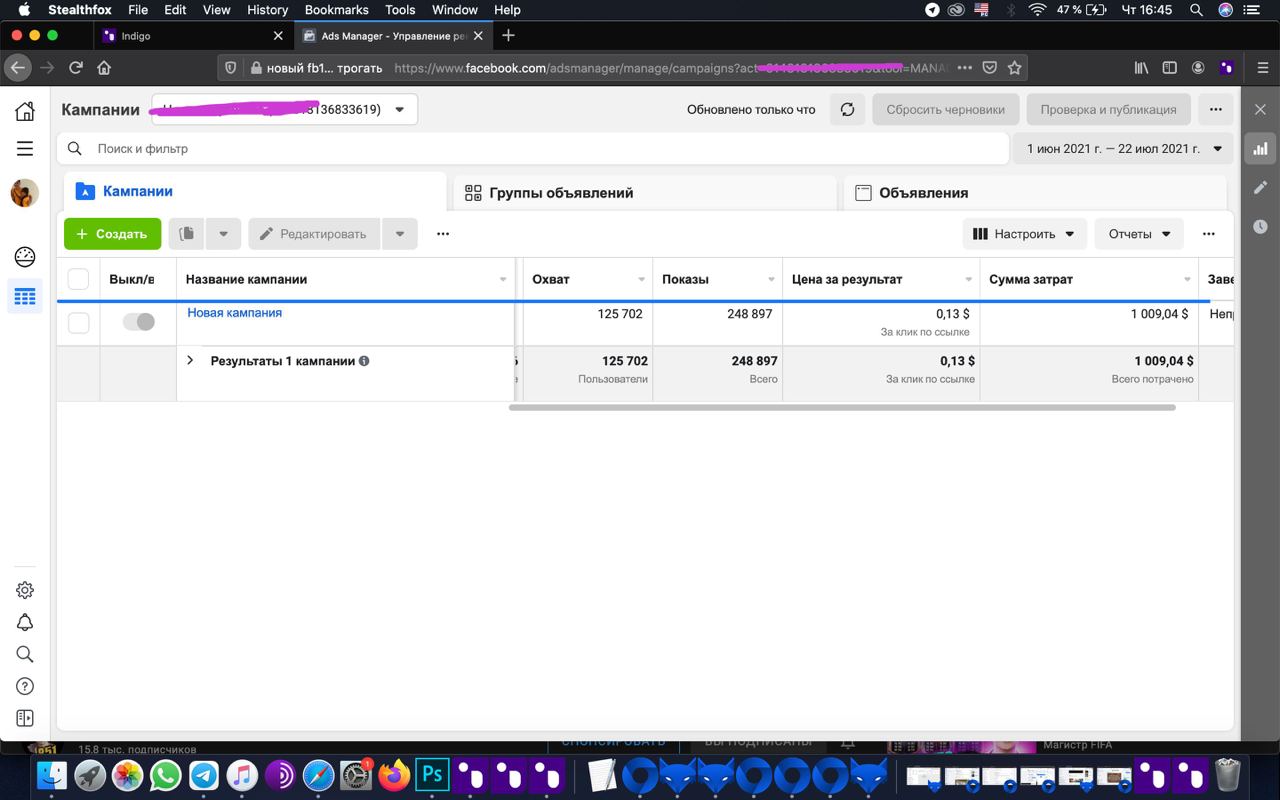1280x800 pixels.
Task: Open Новая кампания link
Action: tap(234, 312)
